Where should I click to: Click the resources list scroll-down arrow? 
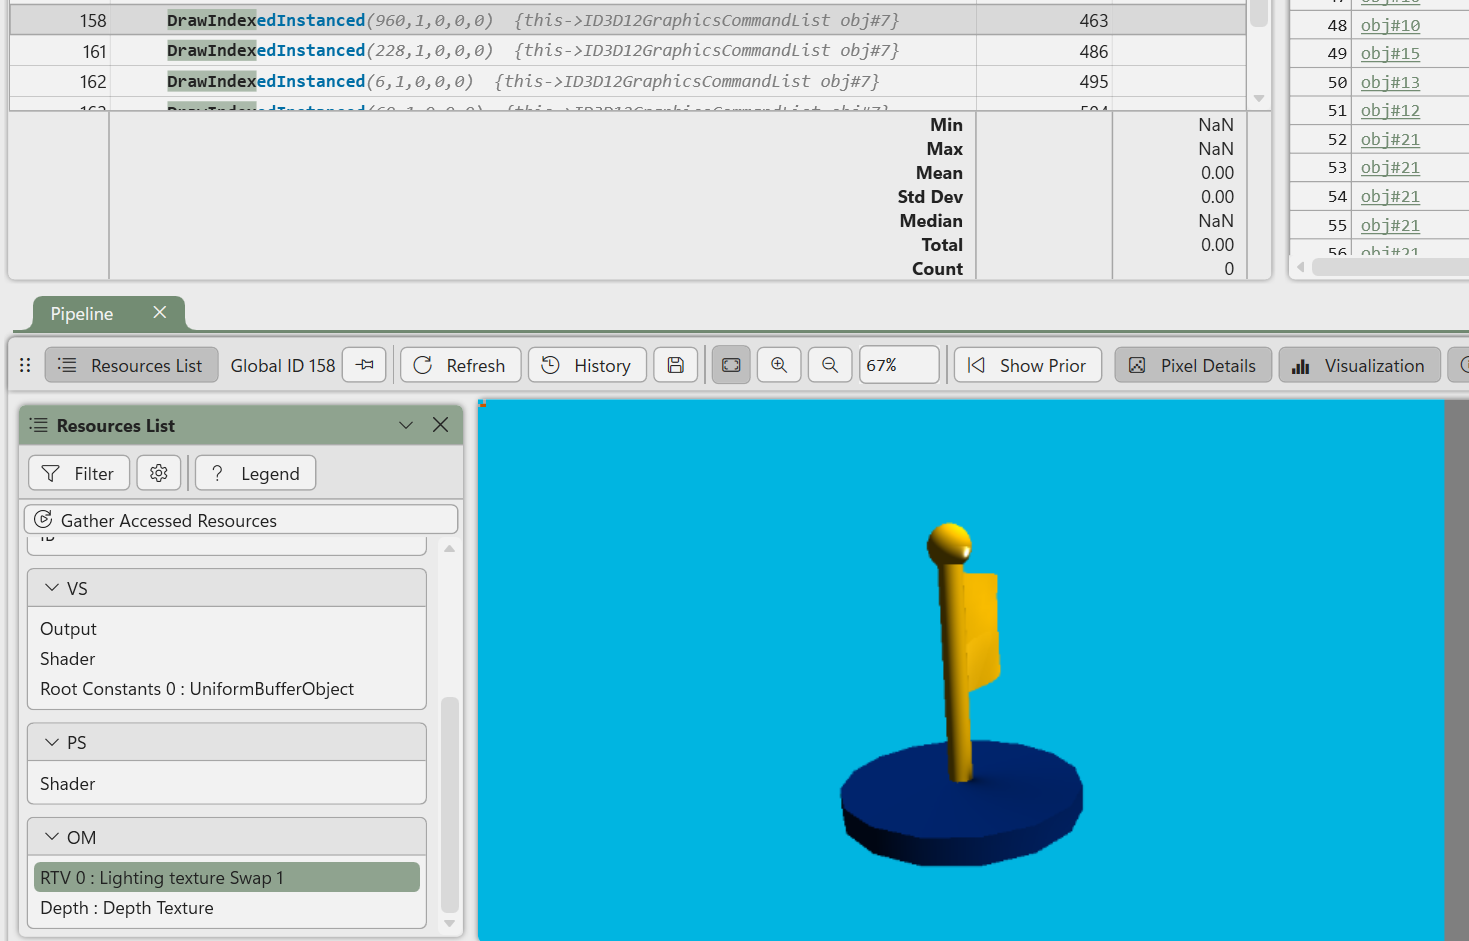[450, 924]
